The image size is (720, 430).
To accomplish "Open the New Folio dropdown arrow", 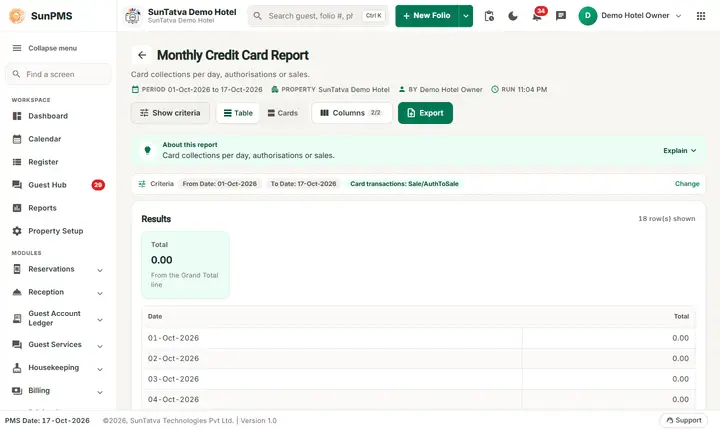I will [466, 16].
